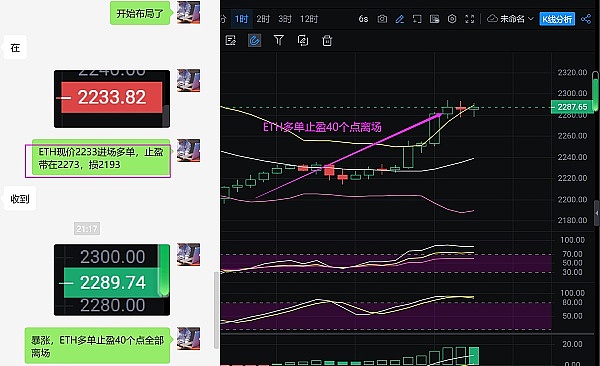Expand the side panel collapse arrow
Image resolution: width=600 pixels, height=366 pixels.
tap(597, 213)
